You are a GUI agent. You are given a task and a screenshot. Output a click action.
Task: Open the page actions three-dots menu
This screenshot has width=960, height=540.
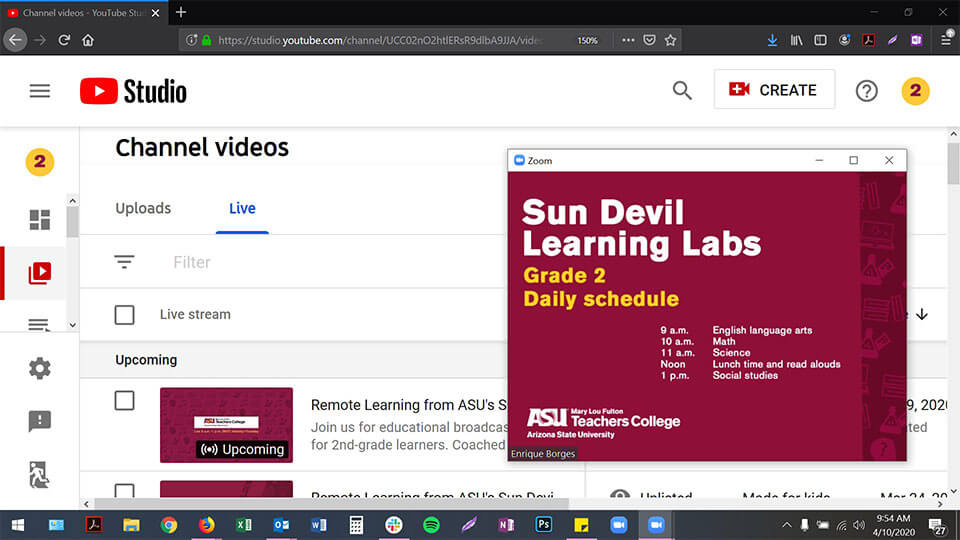pyautogui.click(x=628, y=40)
